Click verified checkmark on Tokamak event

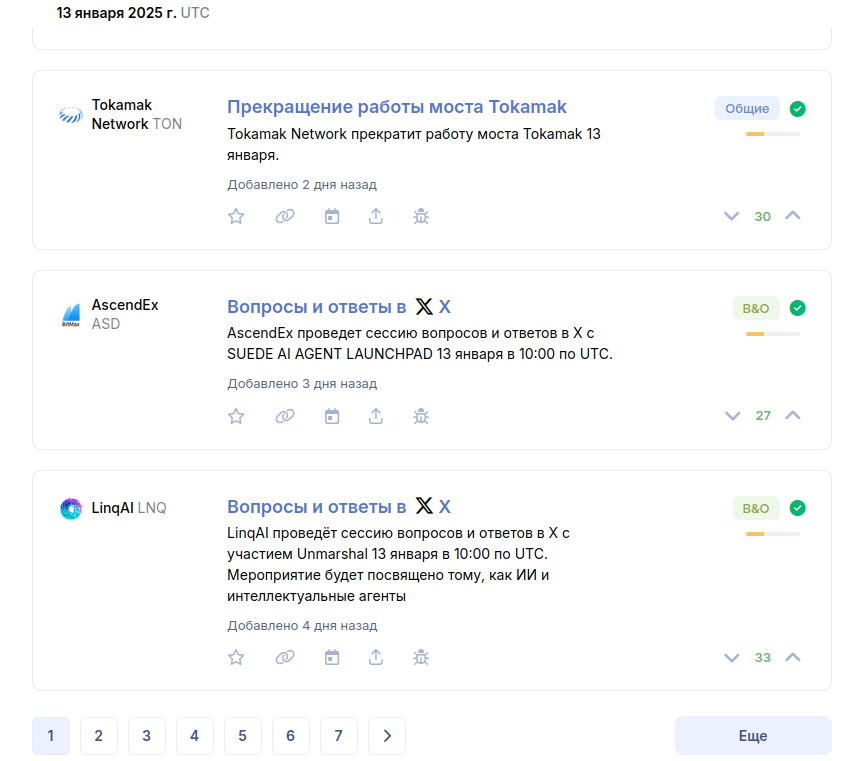[x=797, y=109]
